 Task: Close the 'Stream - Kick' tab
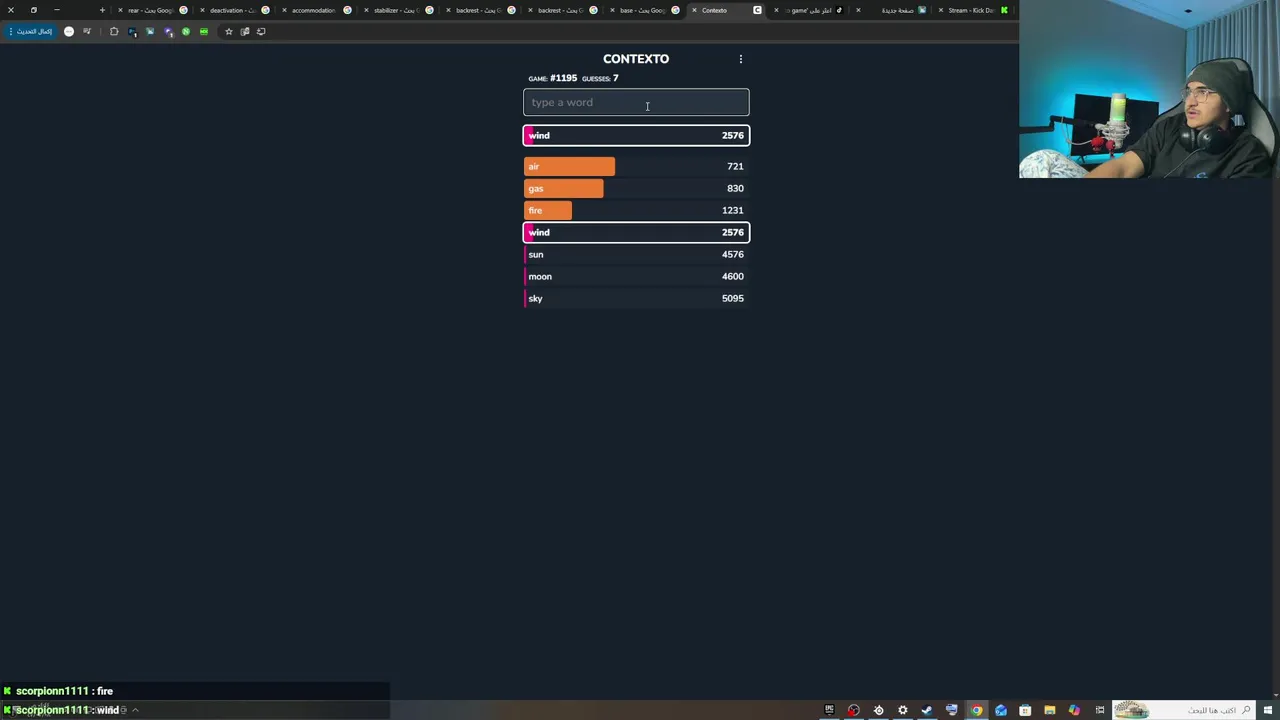pyautogui.click(x=940, y=10)
